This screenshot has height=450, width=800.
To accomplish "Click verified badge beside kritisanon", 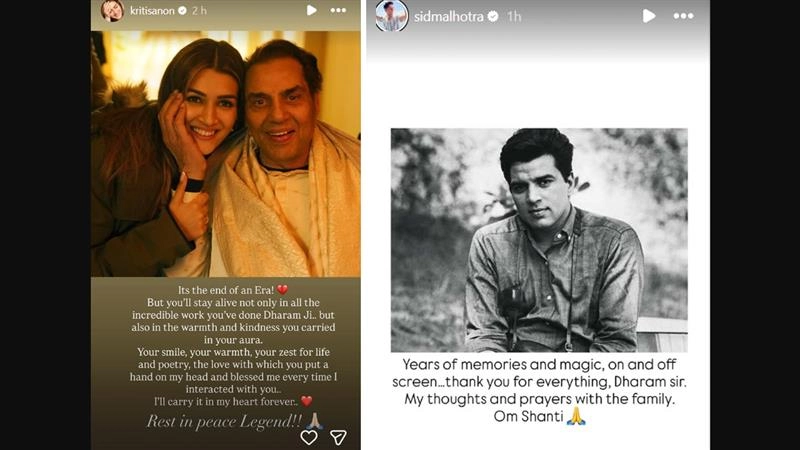I will [182, 11].
